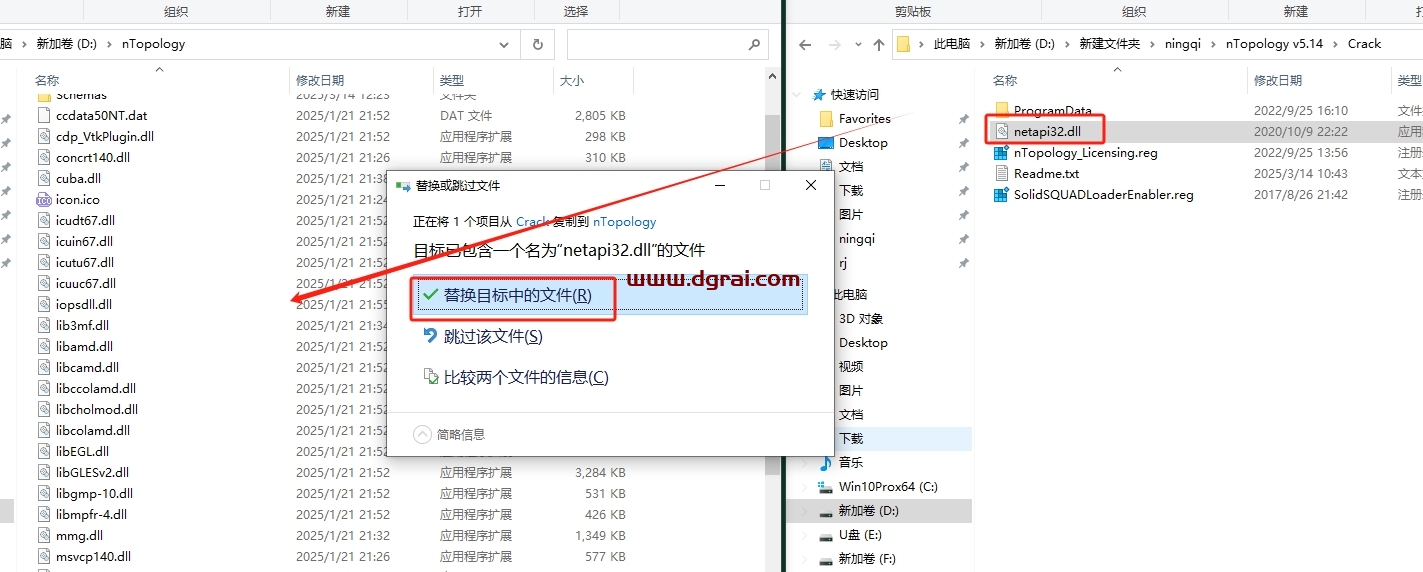Open the Crack source link in dialog

pyautogui.click(x=533, y=222)
